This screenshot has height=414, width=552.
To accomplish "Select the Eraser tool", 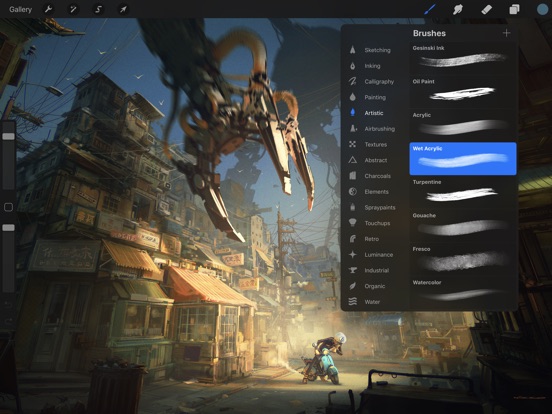I will tap(486, 9).
